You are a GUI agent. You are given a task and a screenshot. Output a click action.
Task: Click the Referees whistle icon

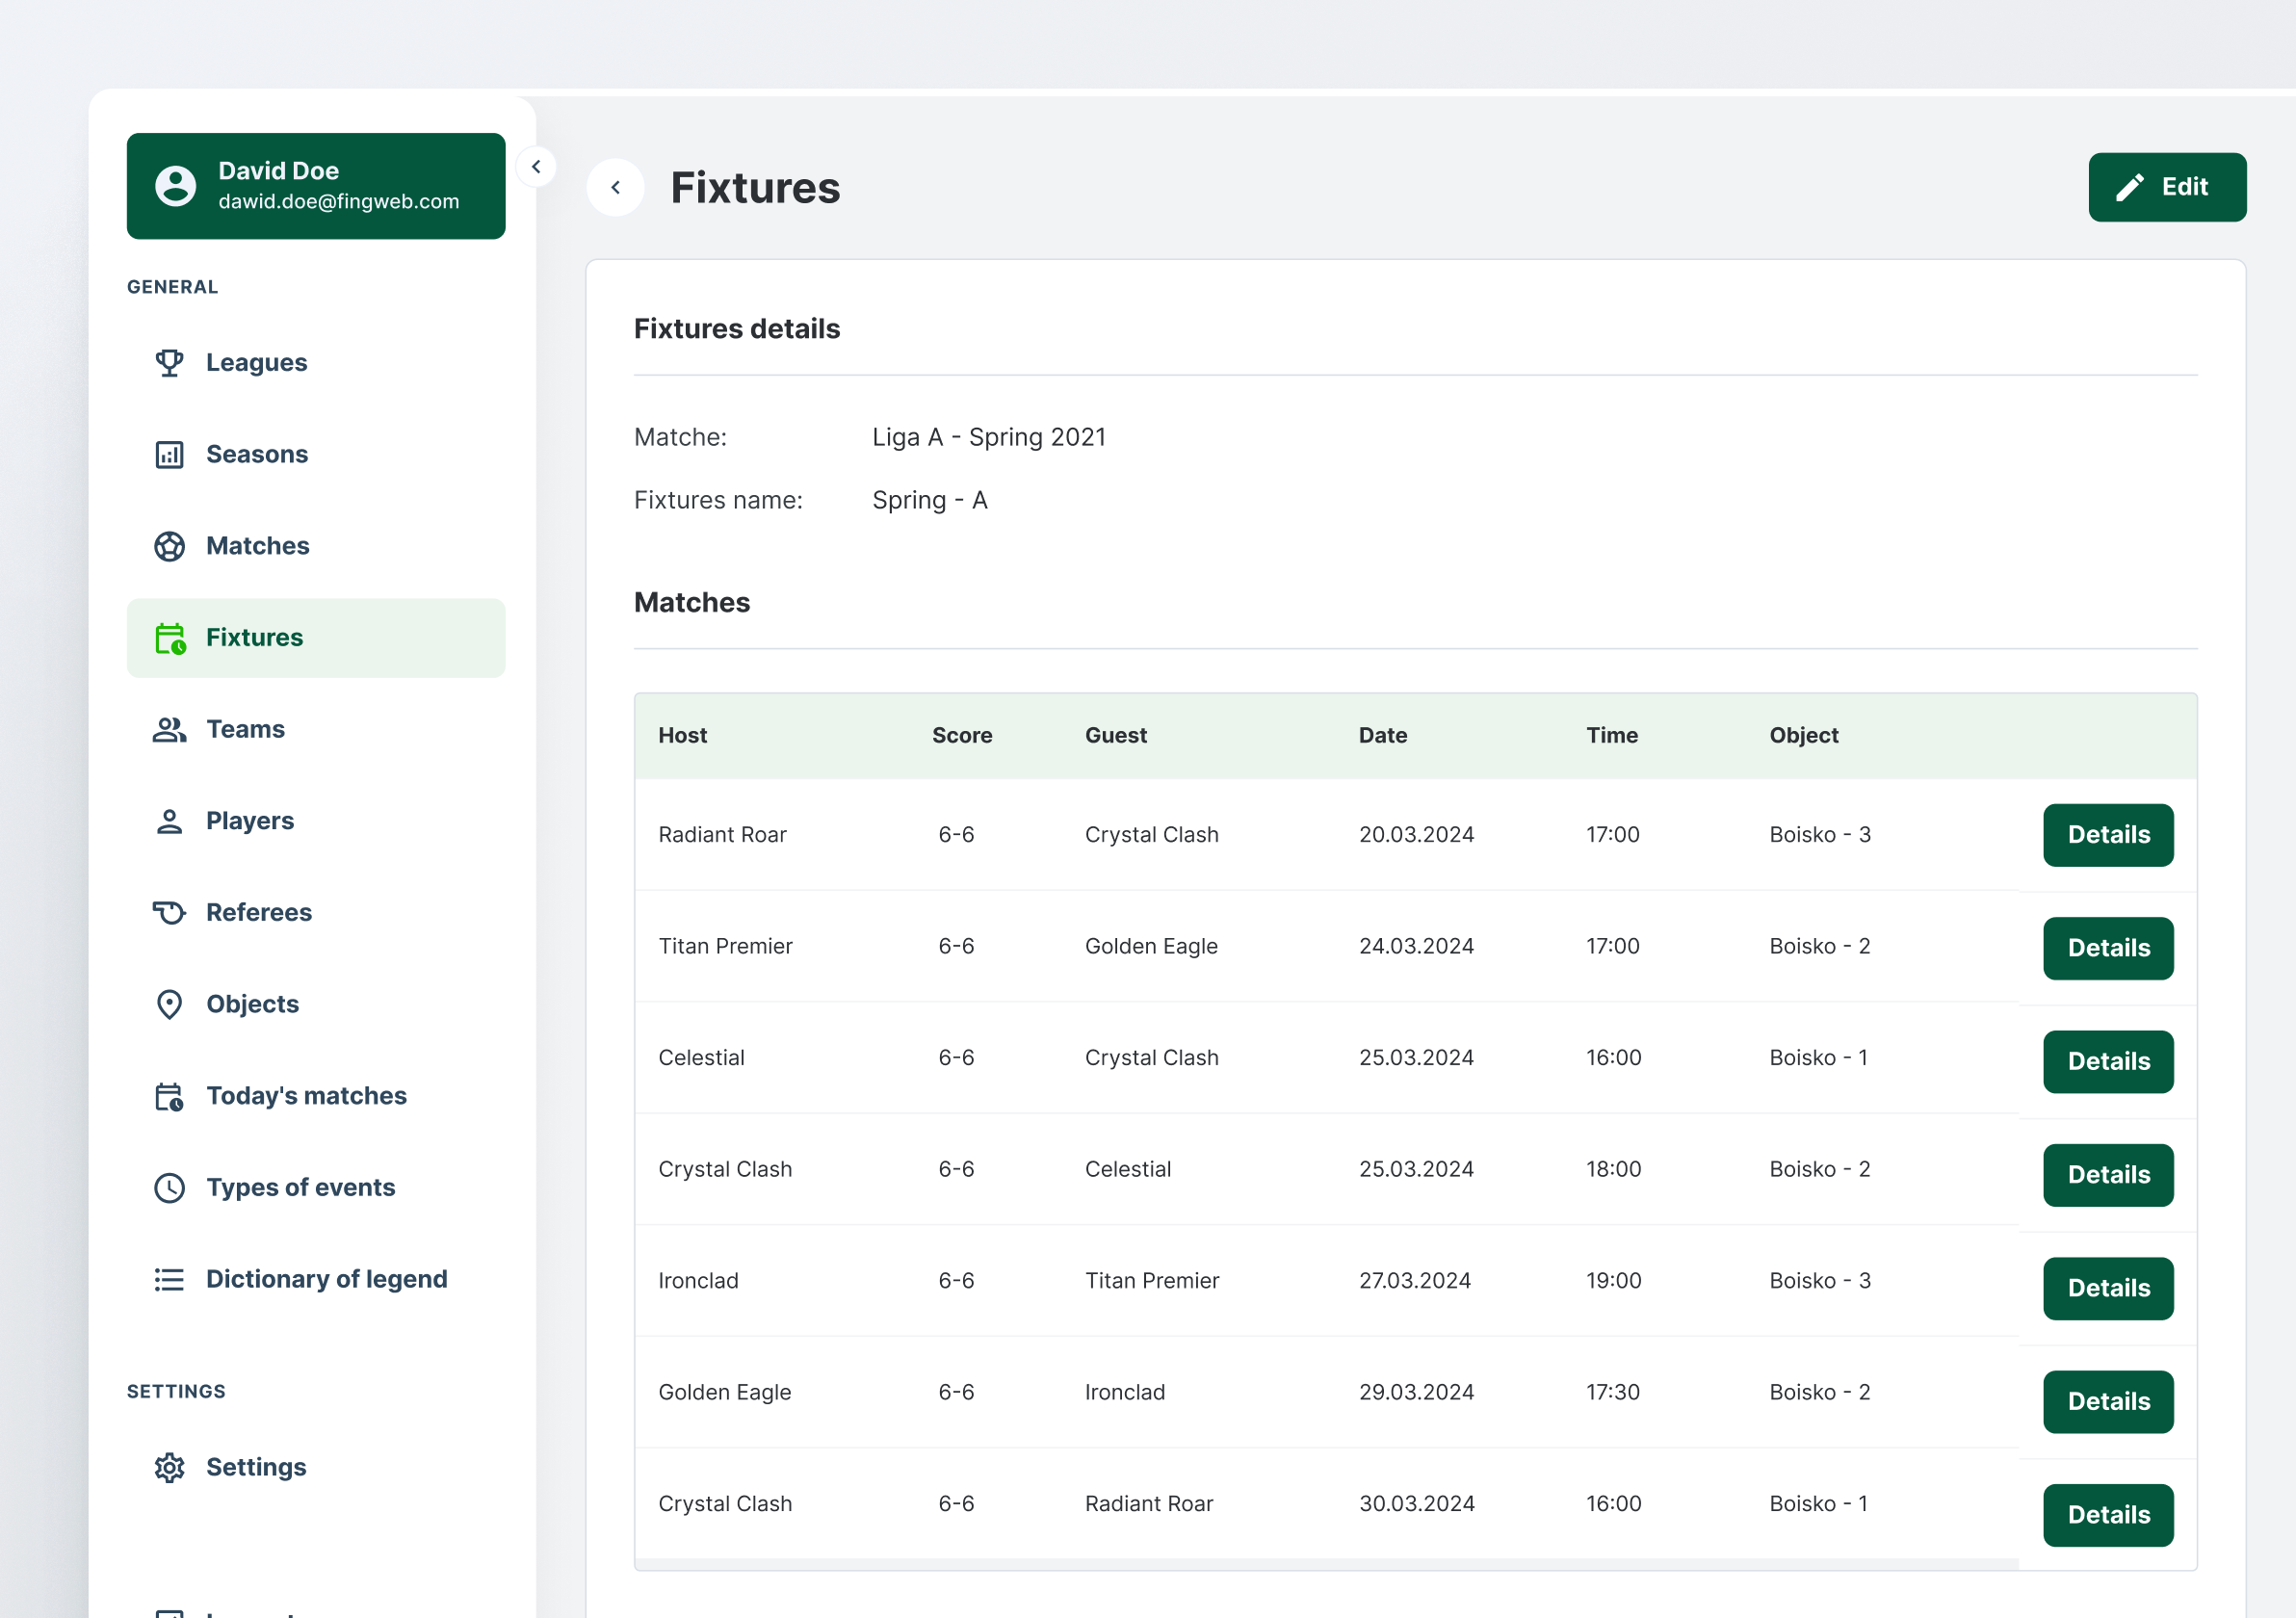coord(169,913)
